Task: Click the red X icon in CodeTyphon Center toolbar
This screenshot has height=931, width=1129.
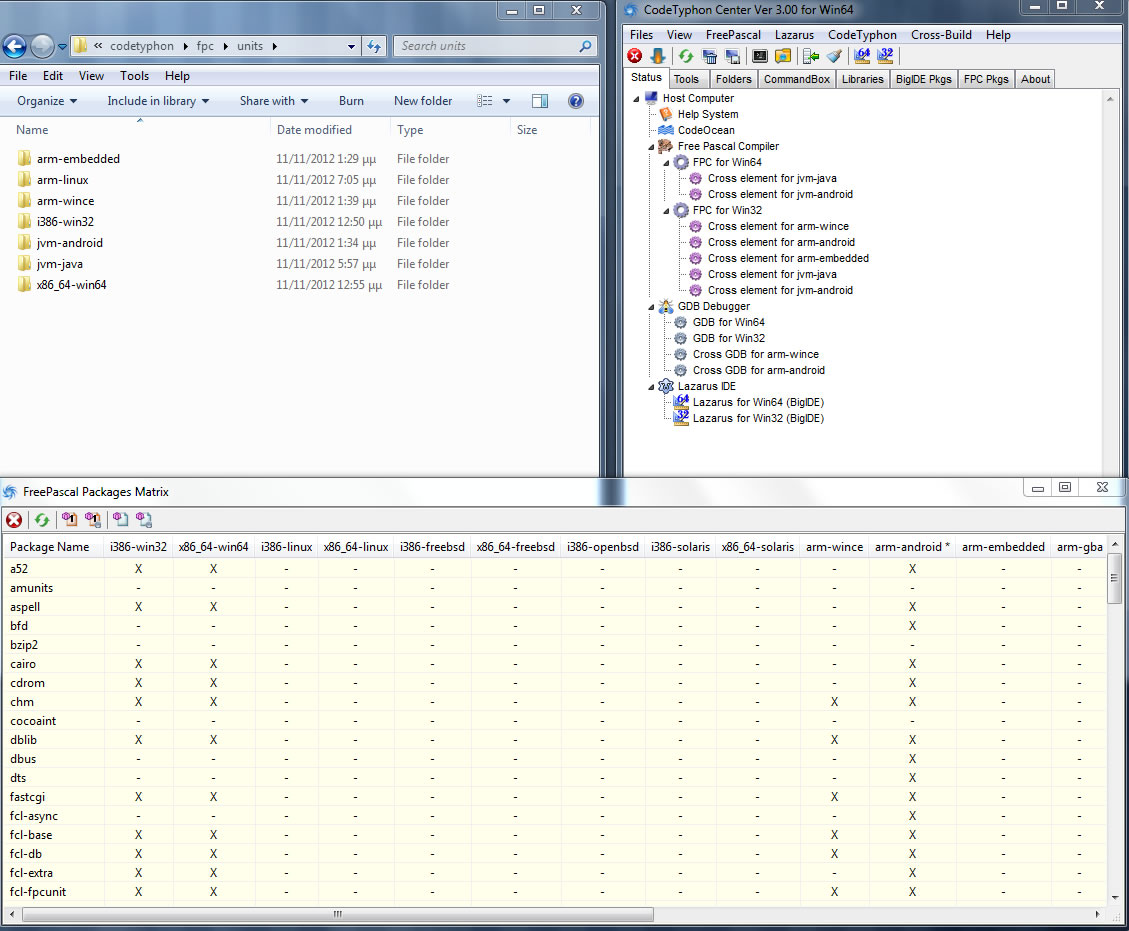Action: 634,56
